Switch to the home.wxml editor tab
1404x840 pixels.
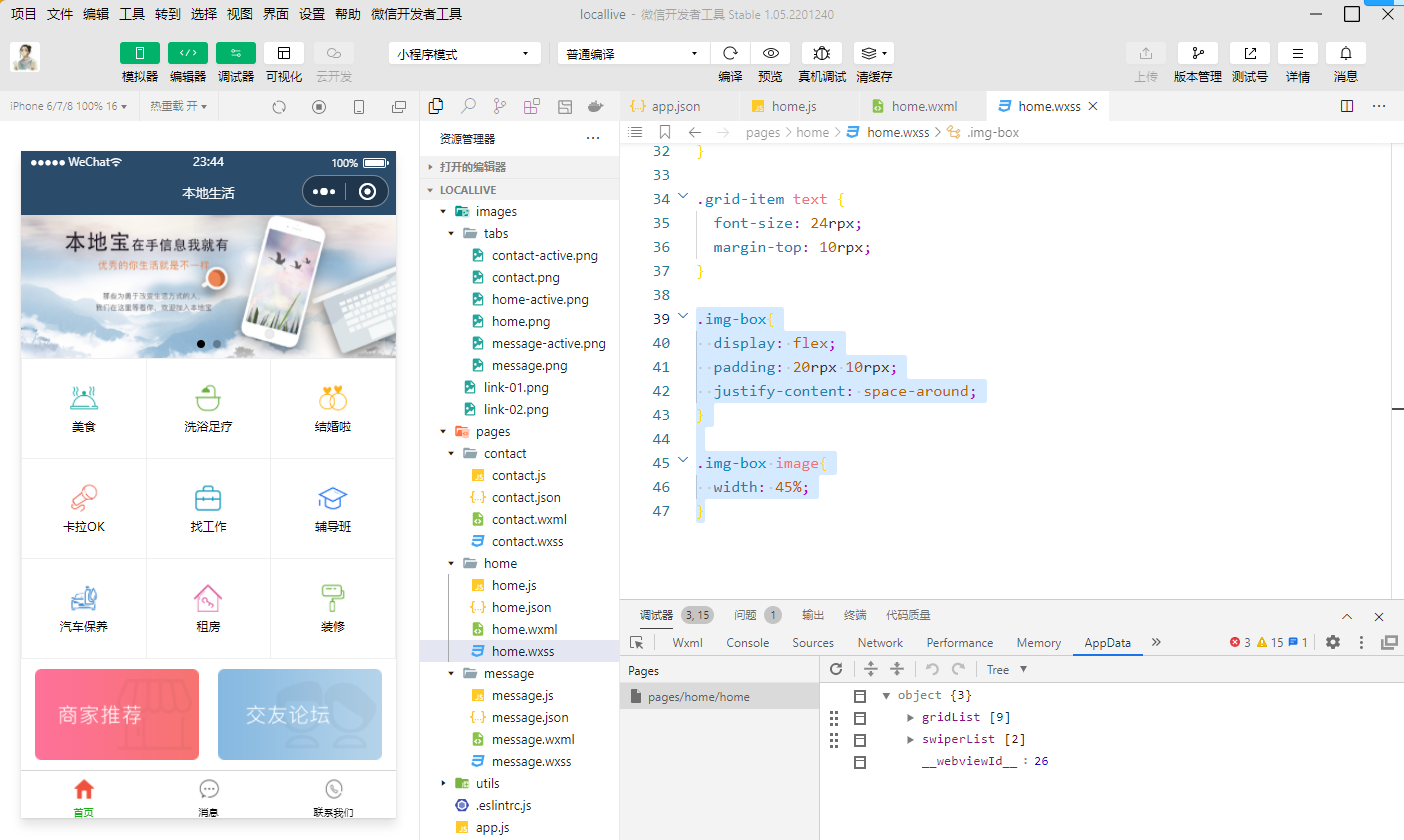[x=924, y=106]
